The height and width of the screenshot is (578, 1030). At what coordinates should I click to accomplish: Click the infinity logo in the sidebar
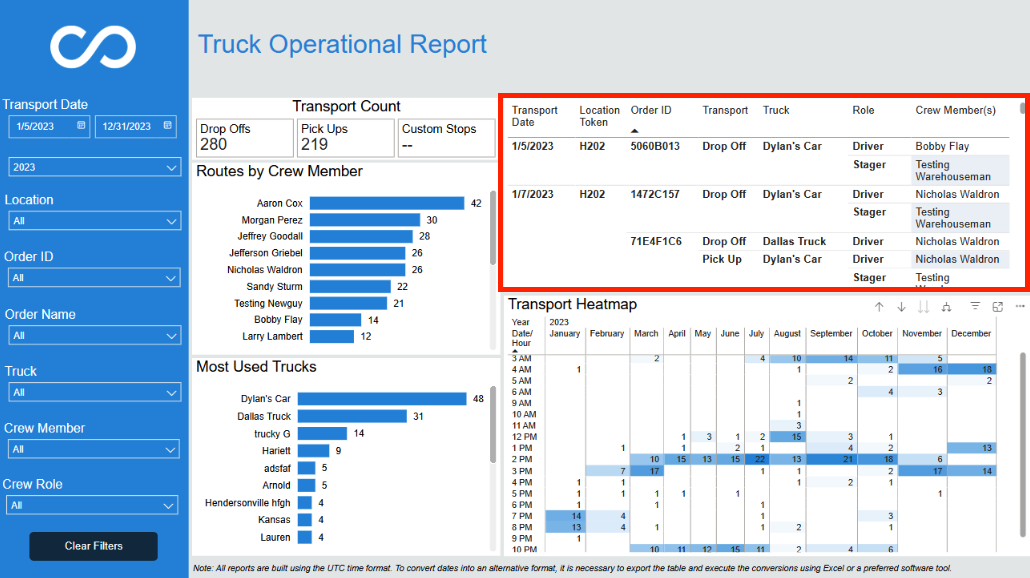click(x=93, y=47)
